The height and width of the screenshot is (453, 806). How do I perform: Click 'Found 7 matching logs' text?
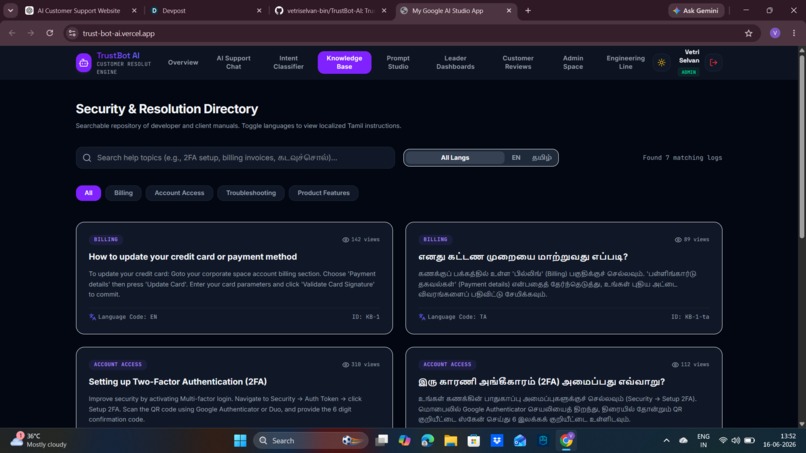click(x=682, y=158)
